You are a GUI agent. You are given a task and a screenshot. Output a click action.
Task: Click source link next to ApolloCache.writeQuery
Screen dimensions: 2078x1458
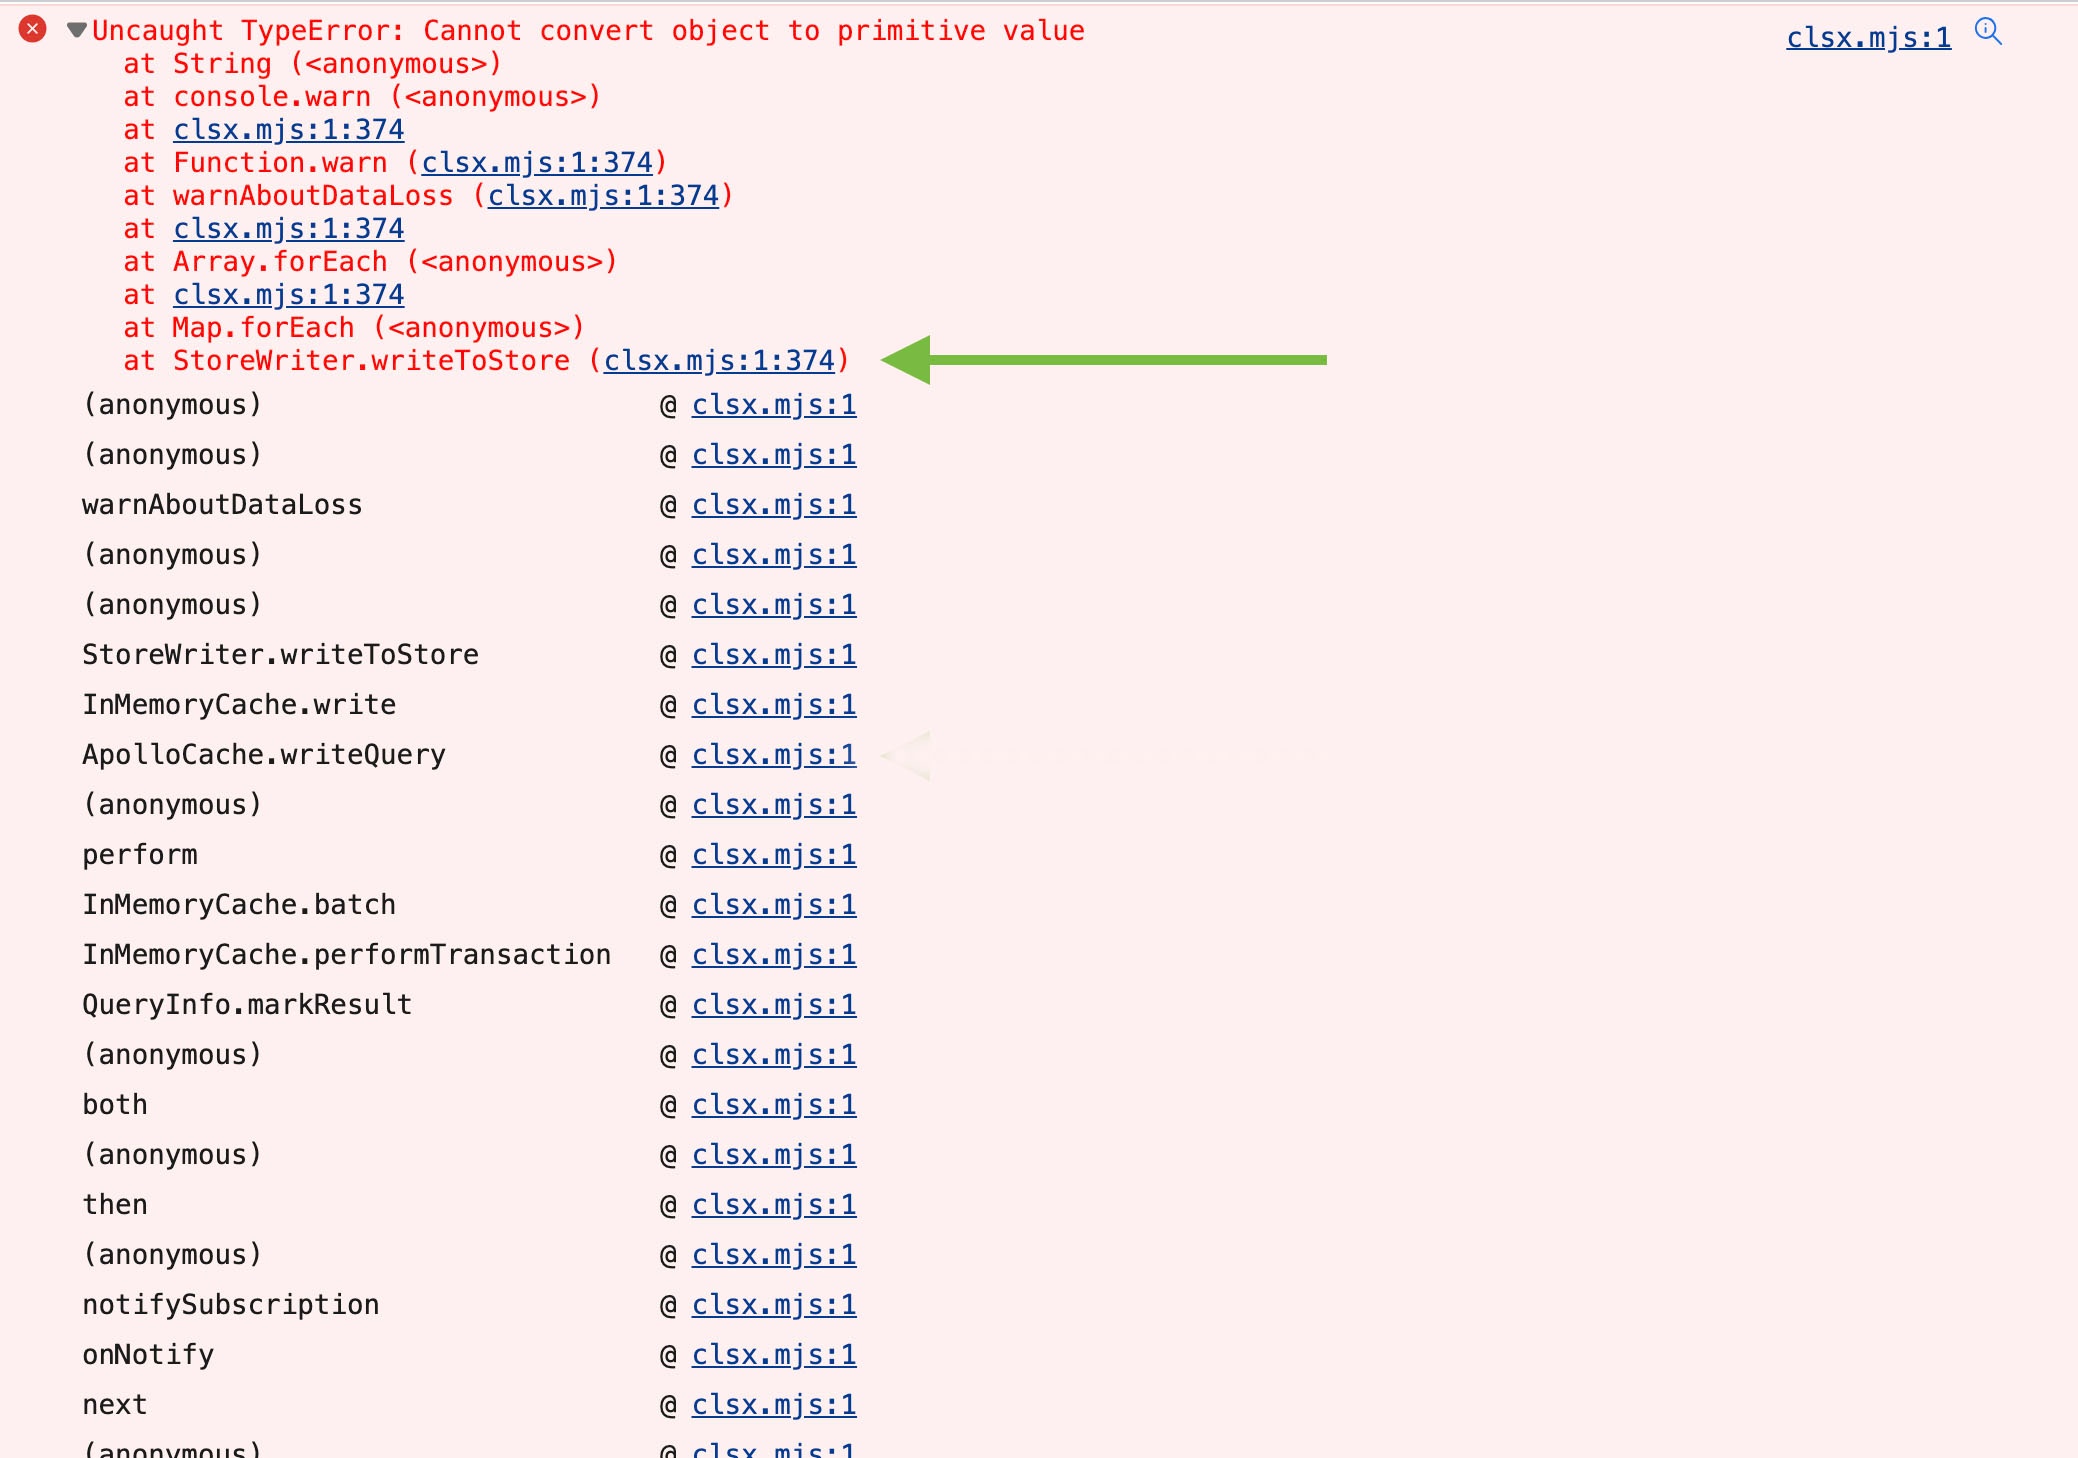[x=773, y=755]
